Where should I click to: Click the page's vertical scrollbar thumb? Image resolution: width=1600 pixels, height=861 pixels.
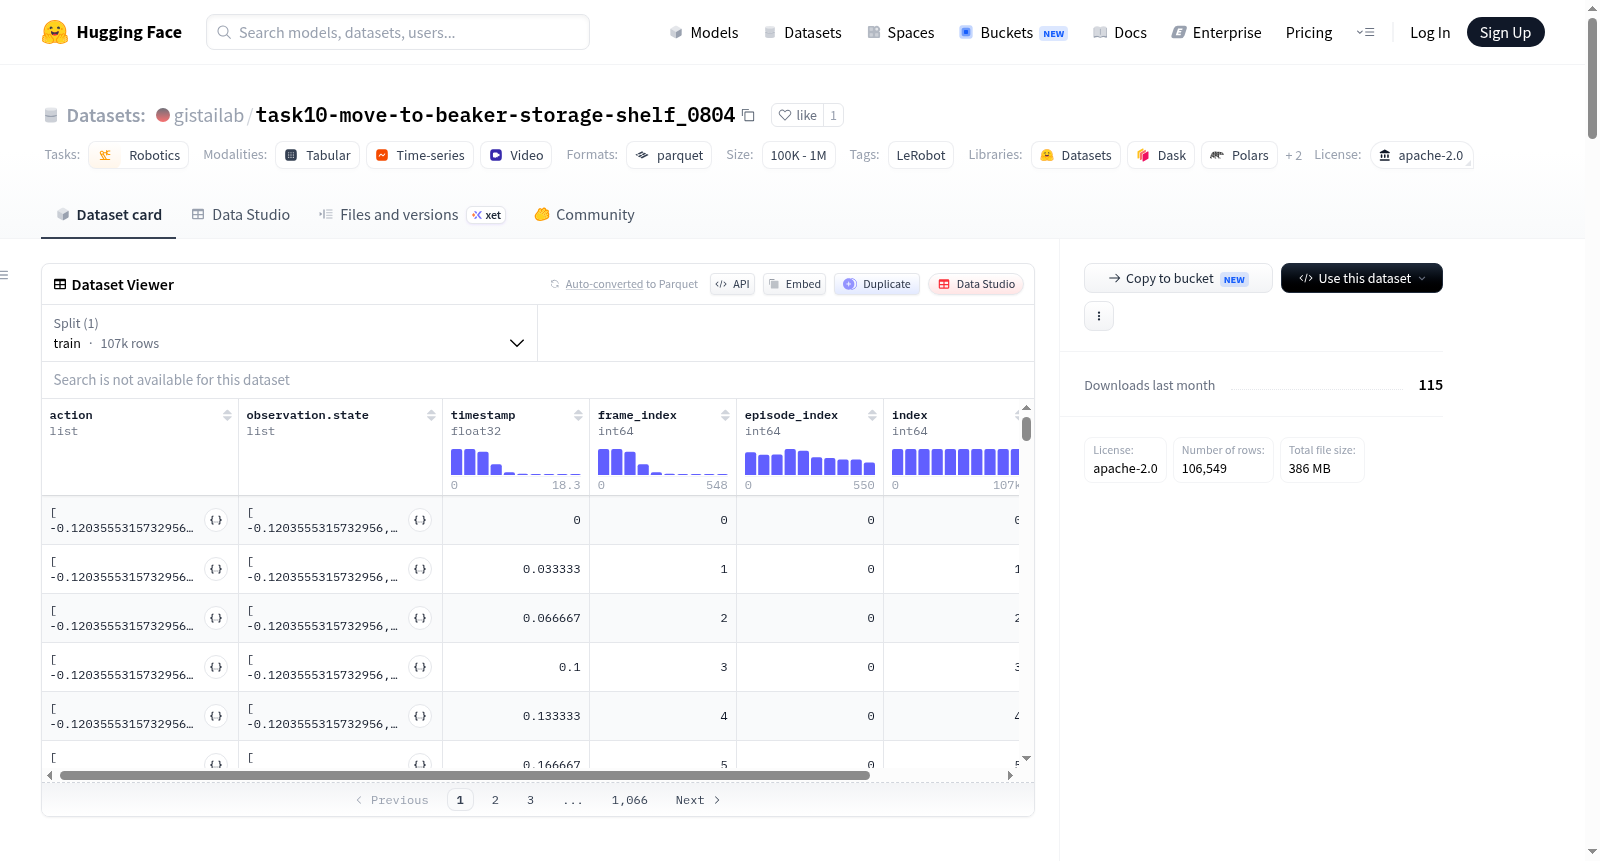pos(1593,78)
